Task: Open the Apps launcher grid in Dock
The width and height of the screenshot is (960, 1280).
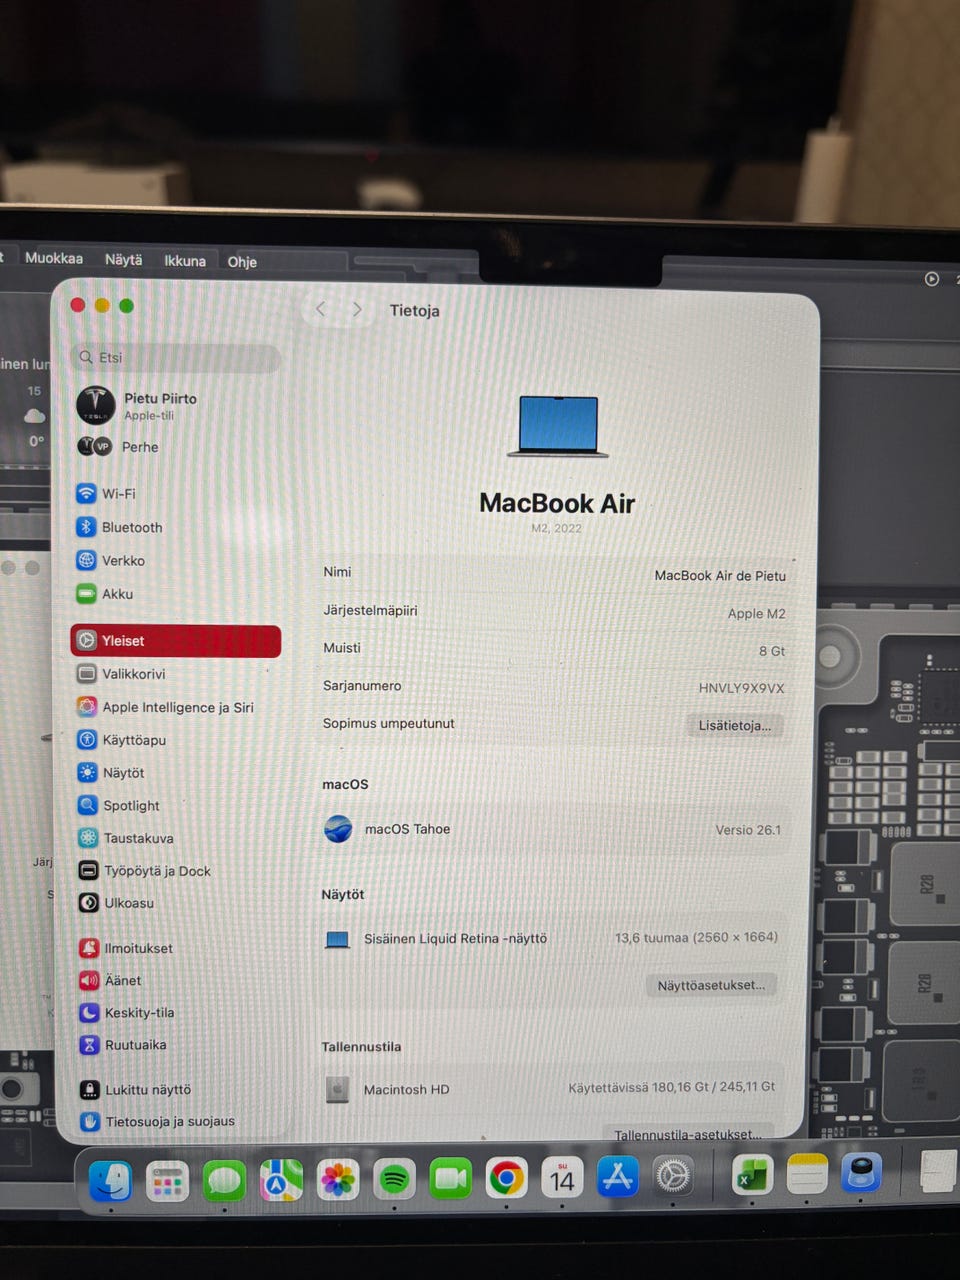Action: point(167,1182)
